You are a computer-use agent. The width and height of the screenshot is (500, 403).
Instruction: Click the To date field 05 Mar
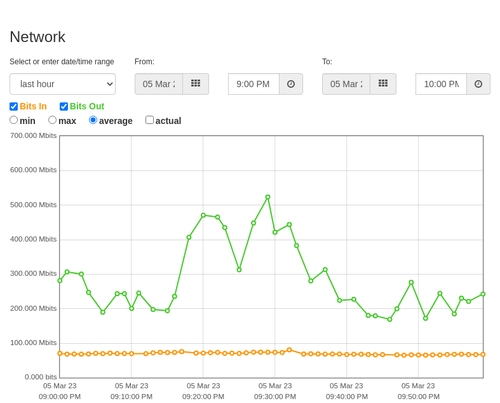click(346, 84)
